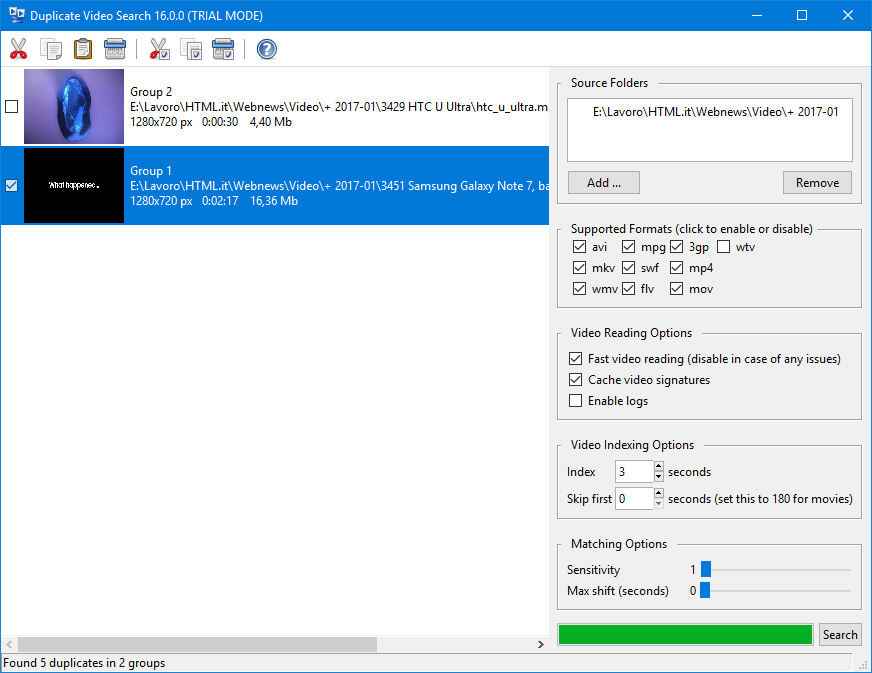Select the source folder path entry
Screen dimensions: 872x673
(715, 112)
